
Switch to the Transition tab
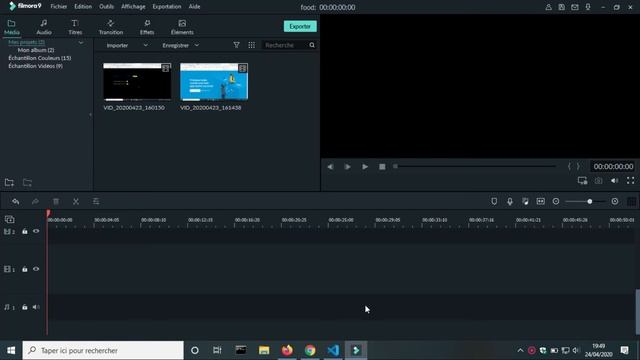(111, 27)
